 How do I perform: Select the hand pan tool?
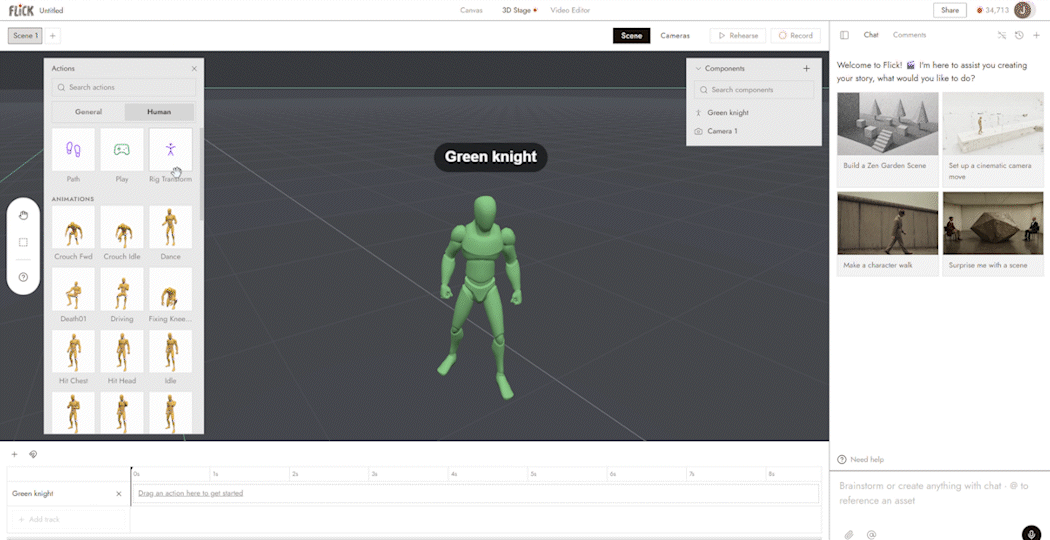pyautogui.click(x=23, y=215)
